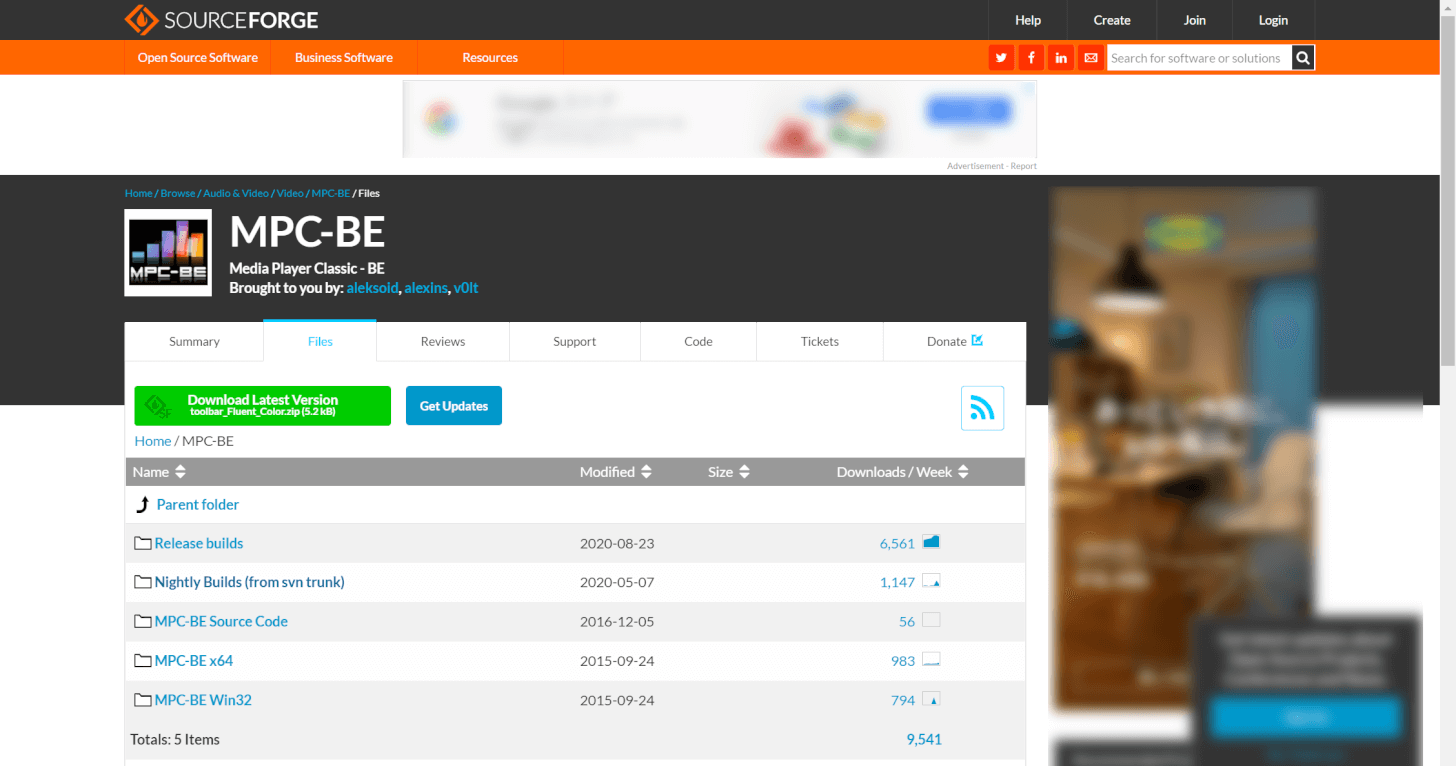Viewport: 1456px width, 766px height.
Task: Click the Parent folder up-arrow icon
Action: [142, 505]
